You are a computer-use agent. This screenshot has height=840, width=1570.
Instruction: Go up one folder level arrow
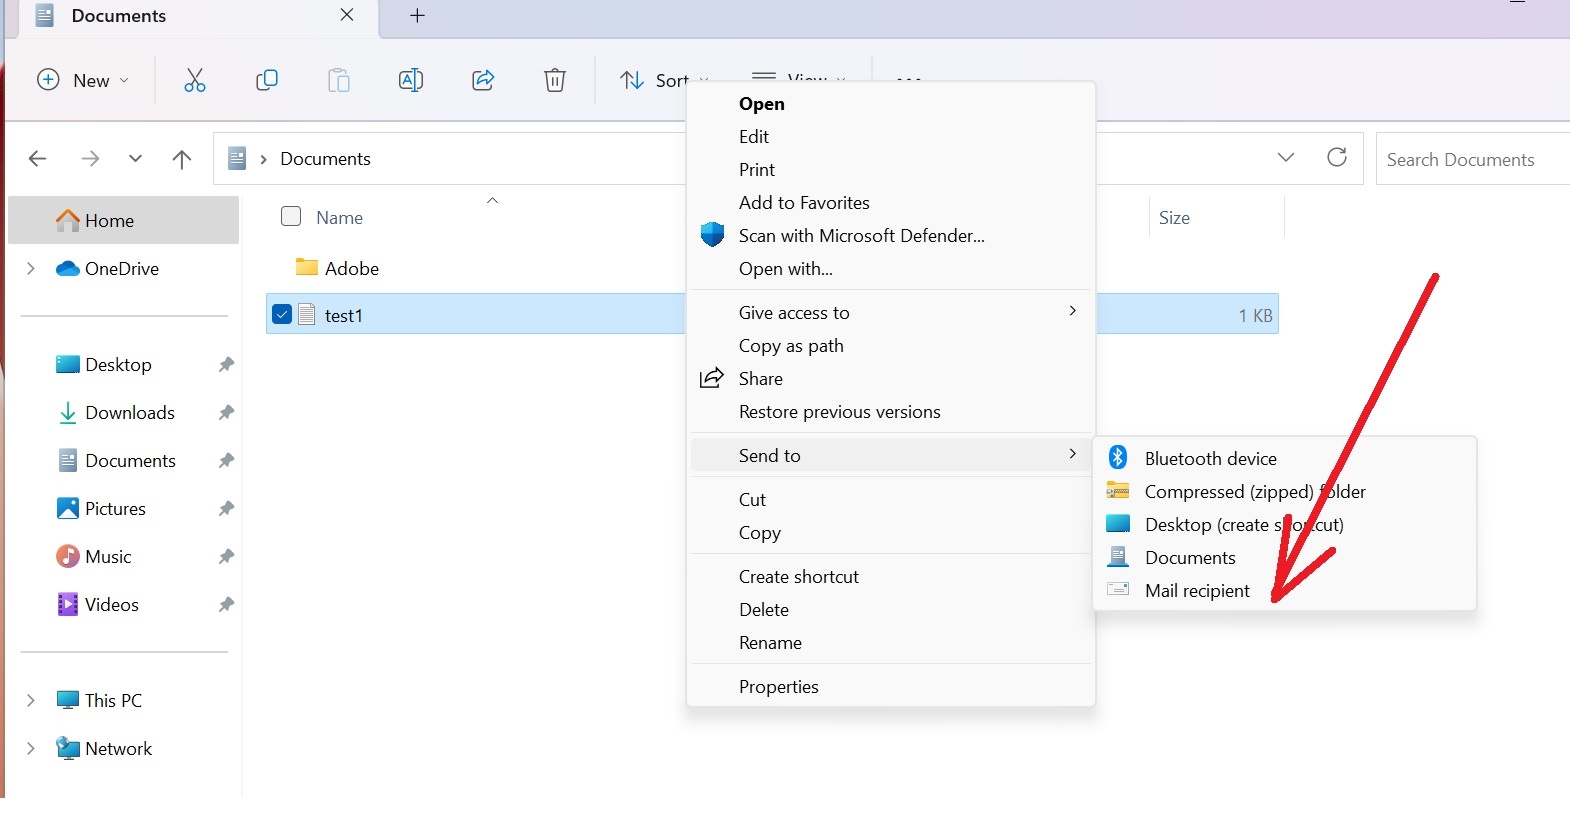tap(182, 158)
